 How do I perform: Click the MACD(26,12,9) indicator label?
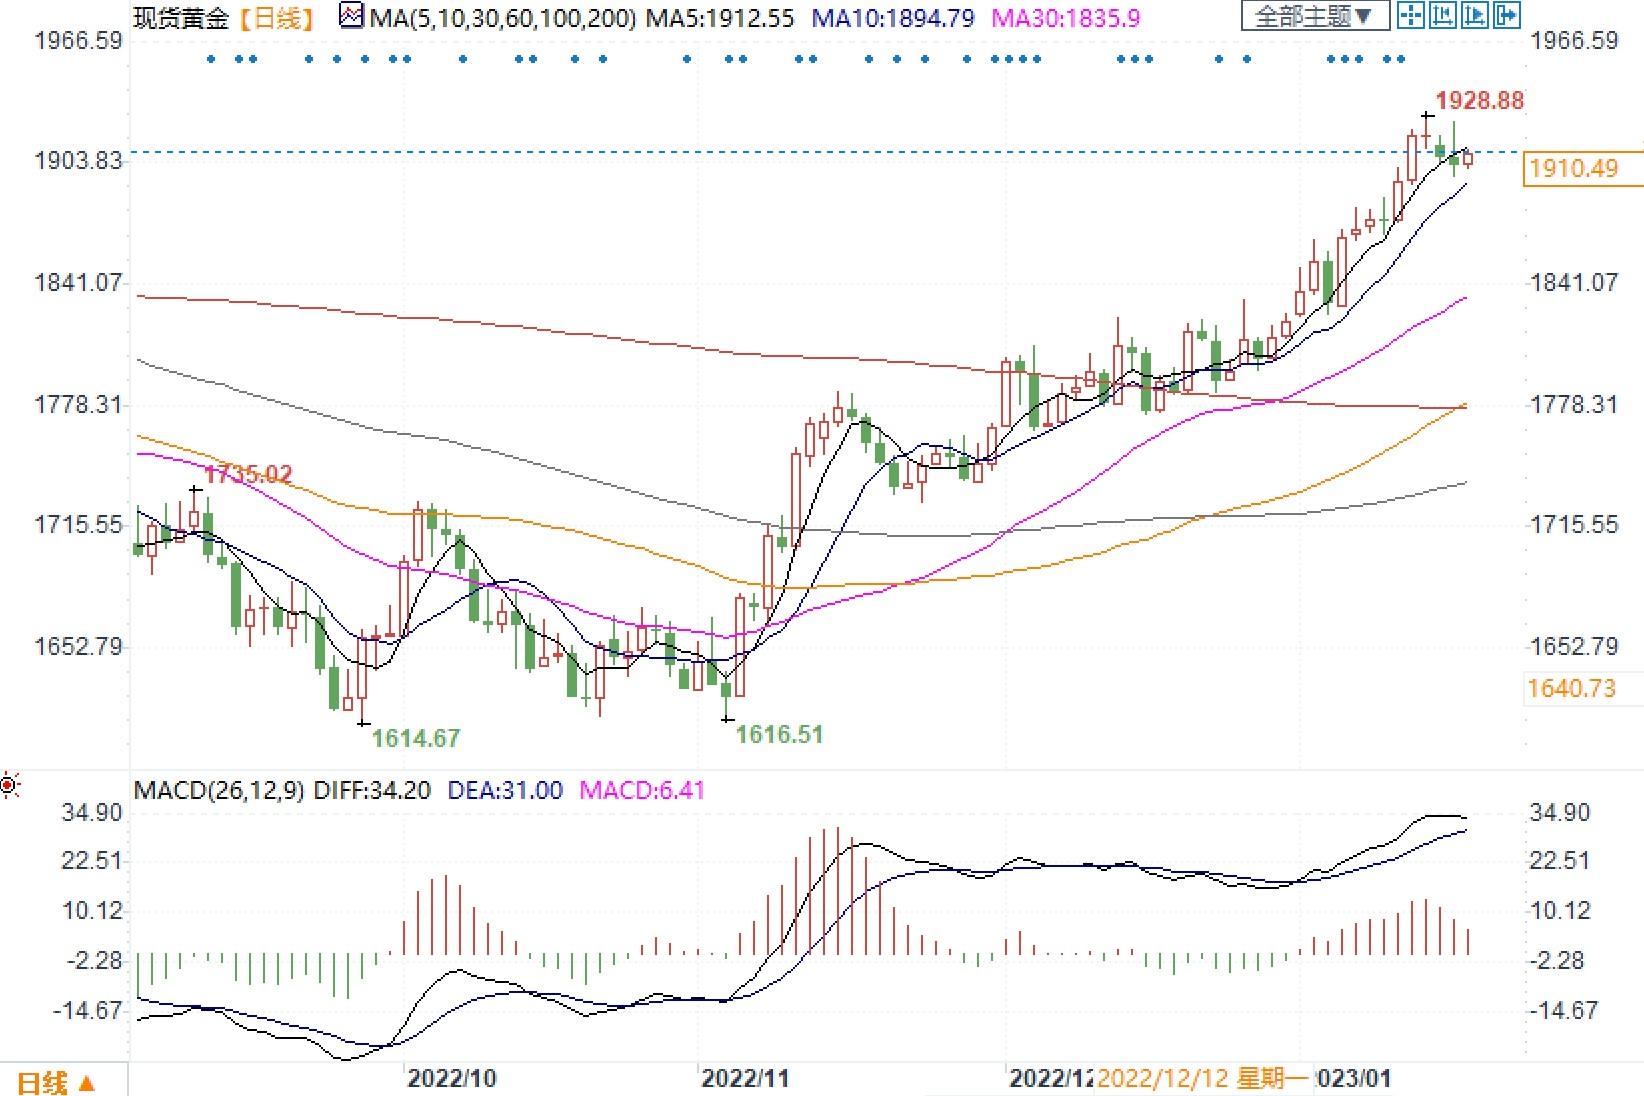[220, 790]
